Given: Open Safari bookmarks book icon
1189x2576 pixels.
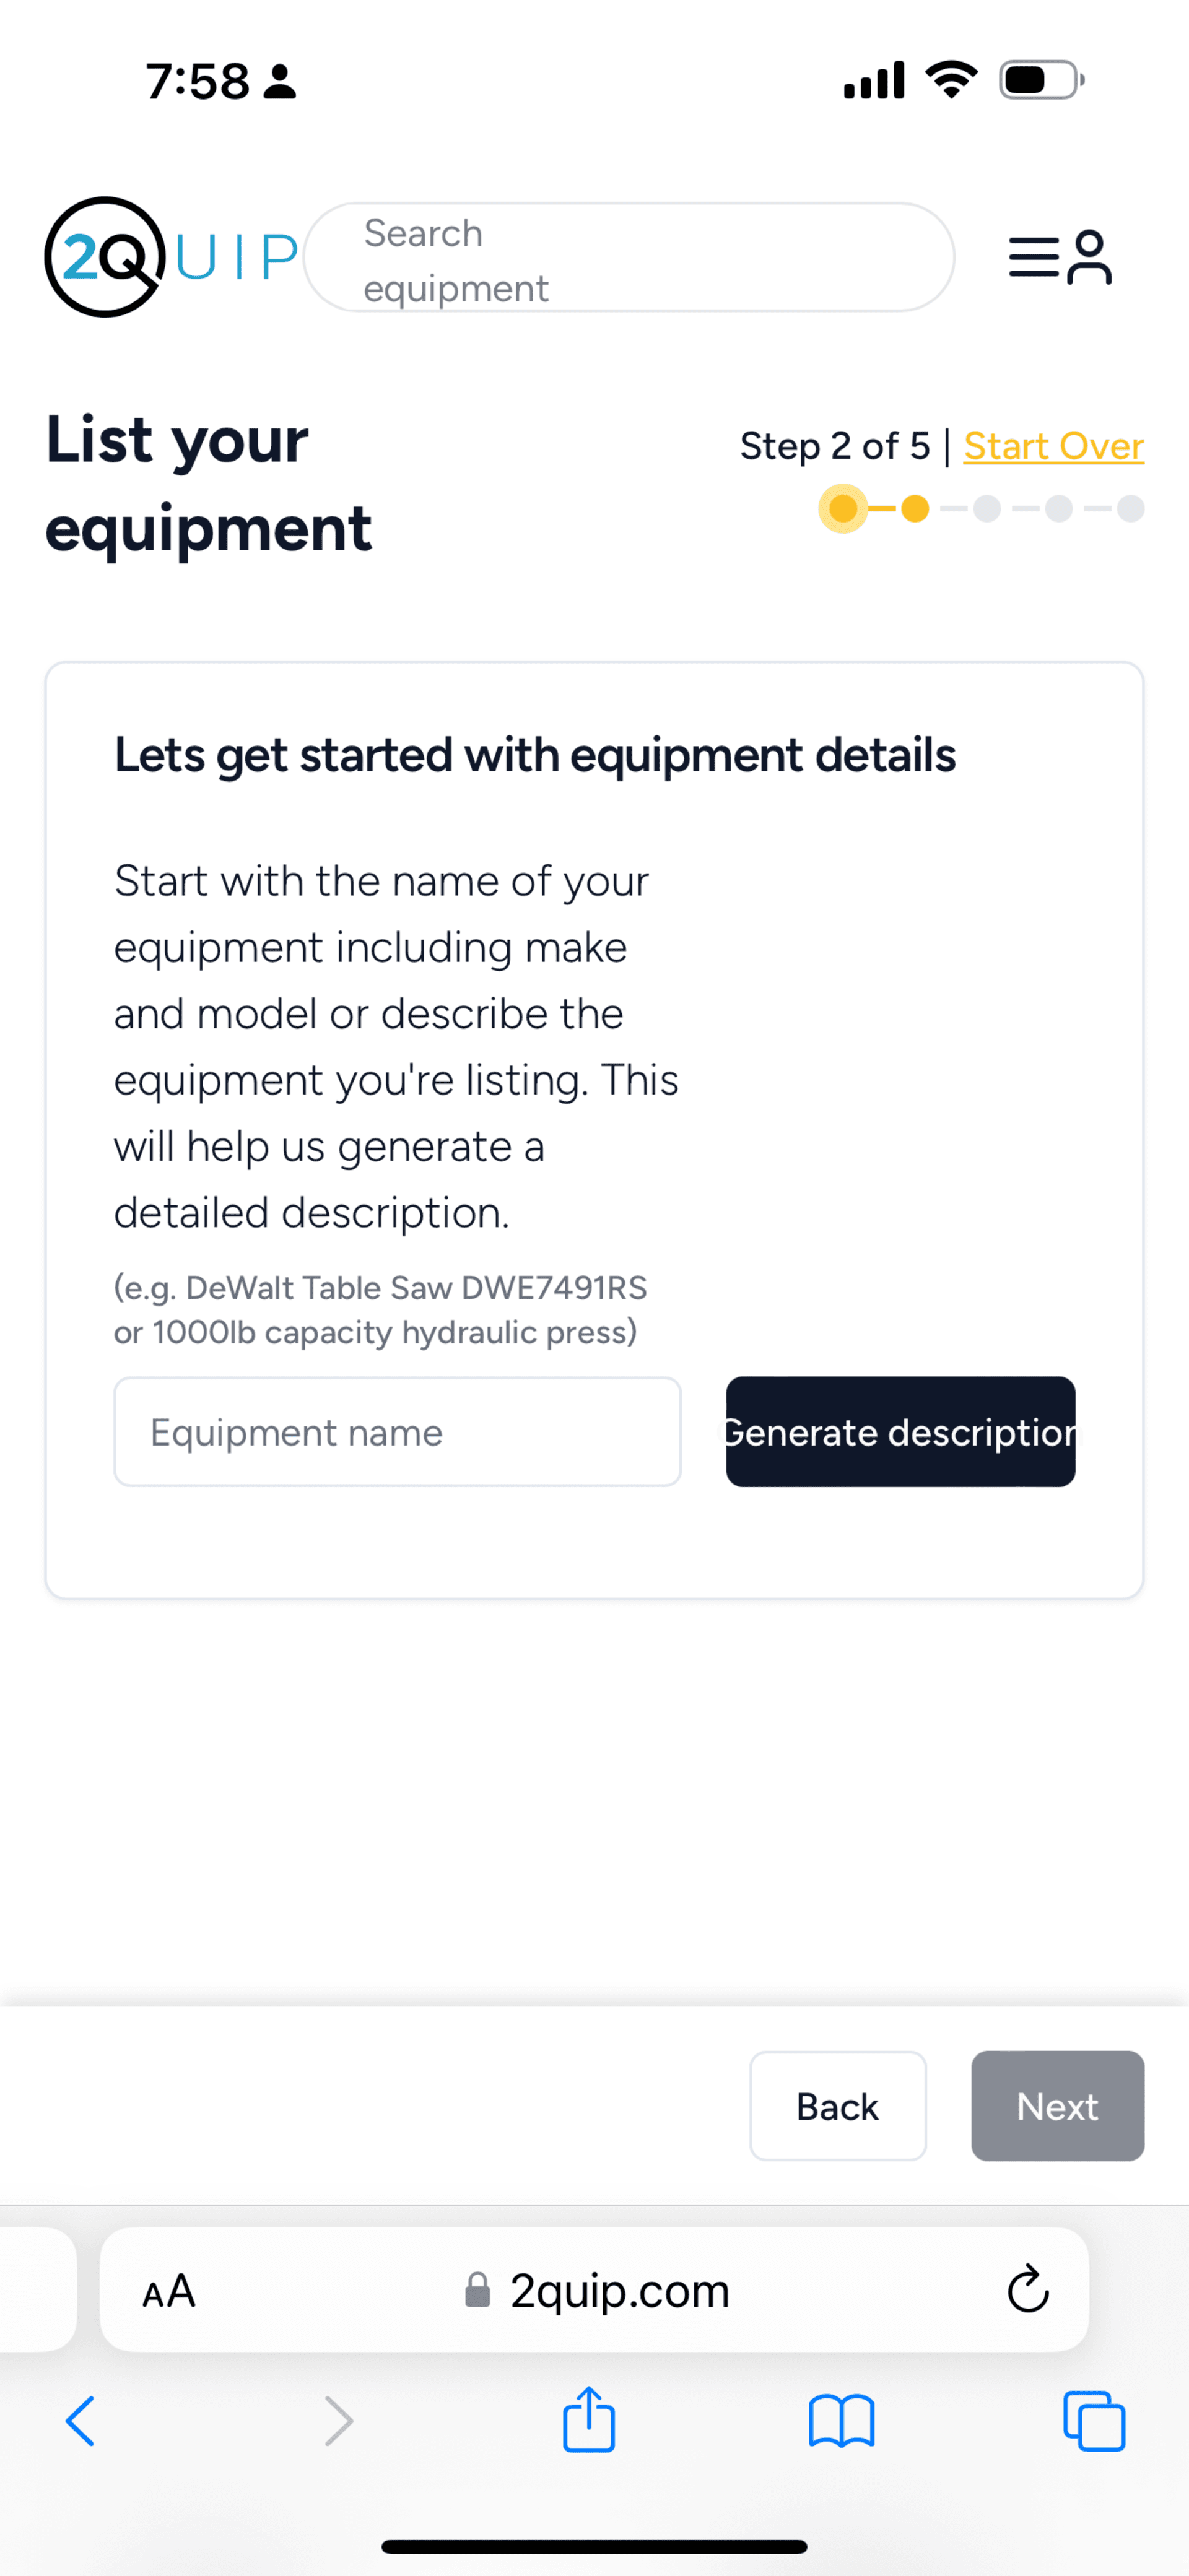Looking at the screenshot, I should click(842, 2421).
